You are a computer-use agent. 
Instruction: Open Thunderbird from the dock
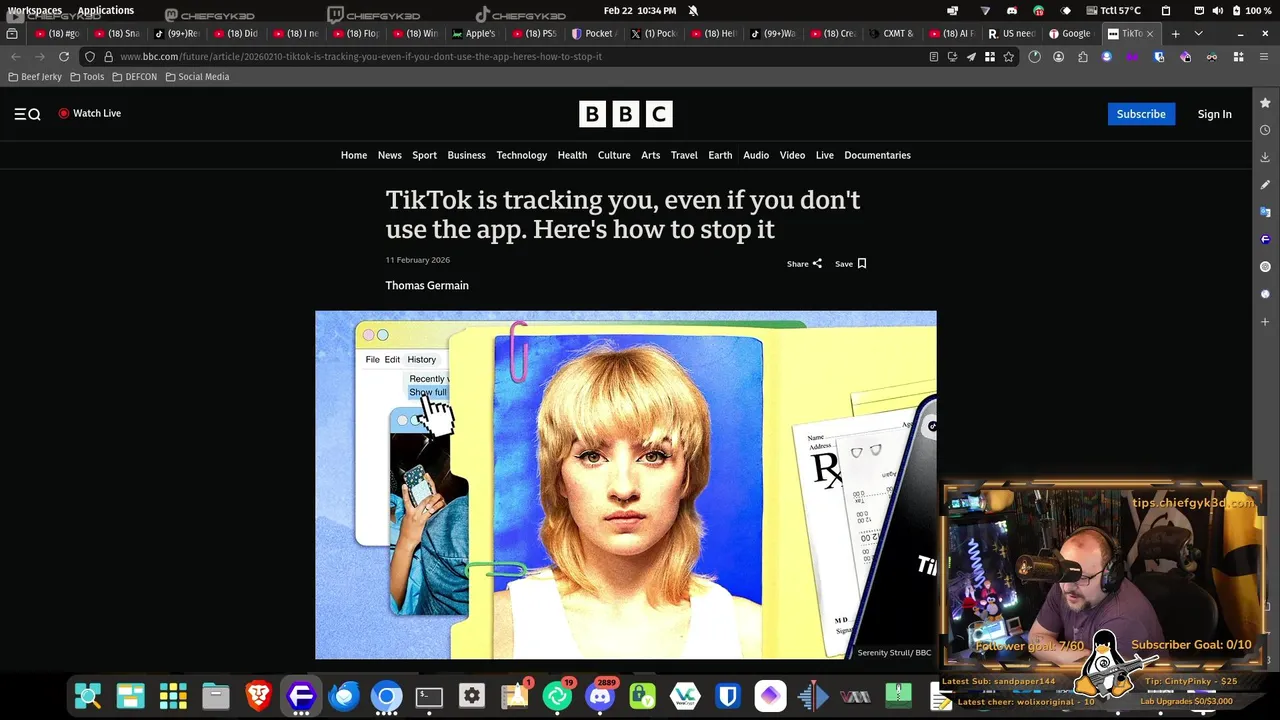(345, 696)
